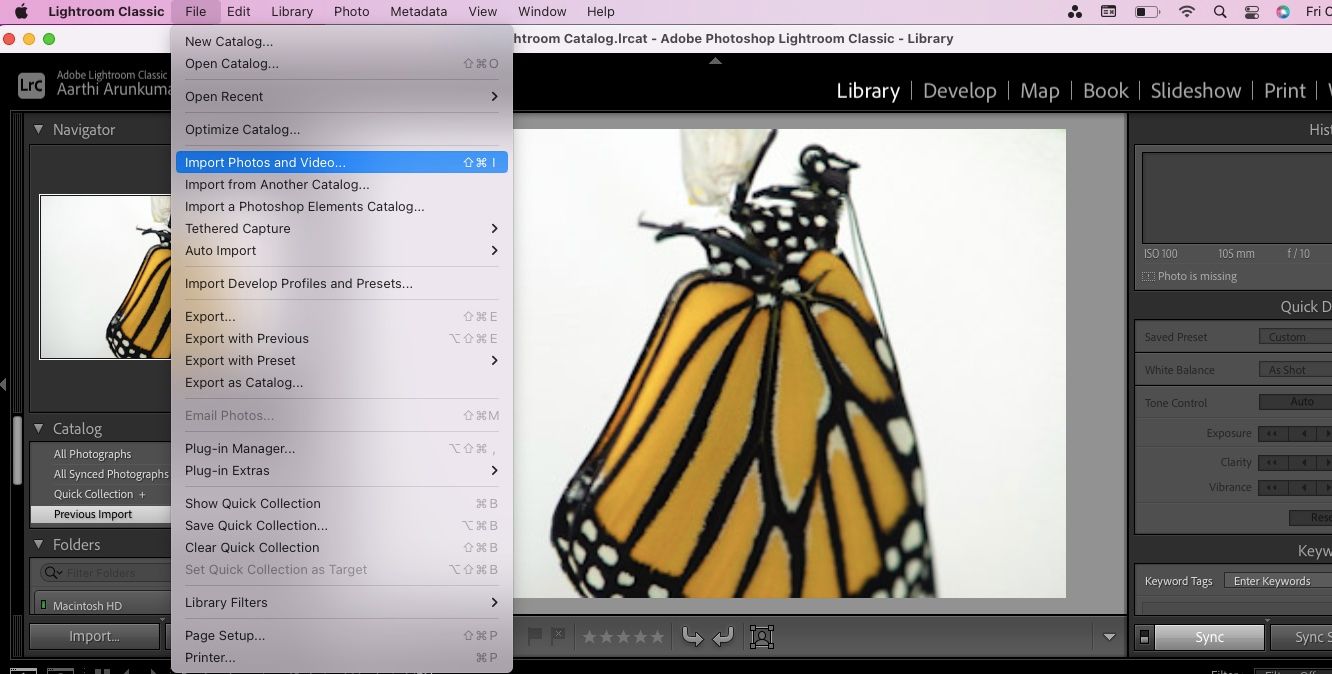Rotate the photo counterclockwise
Image resolution: width=1332 pixels, height=674 pixels.
pos(693,636)
